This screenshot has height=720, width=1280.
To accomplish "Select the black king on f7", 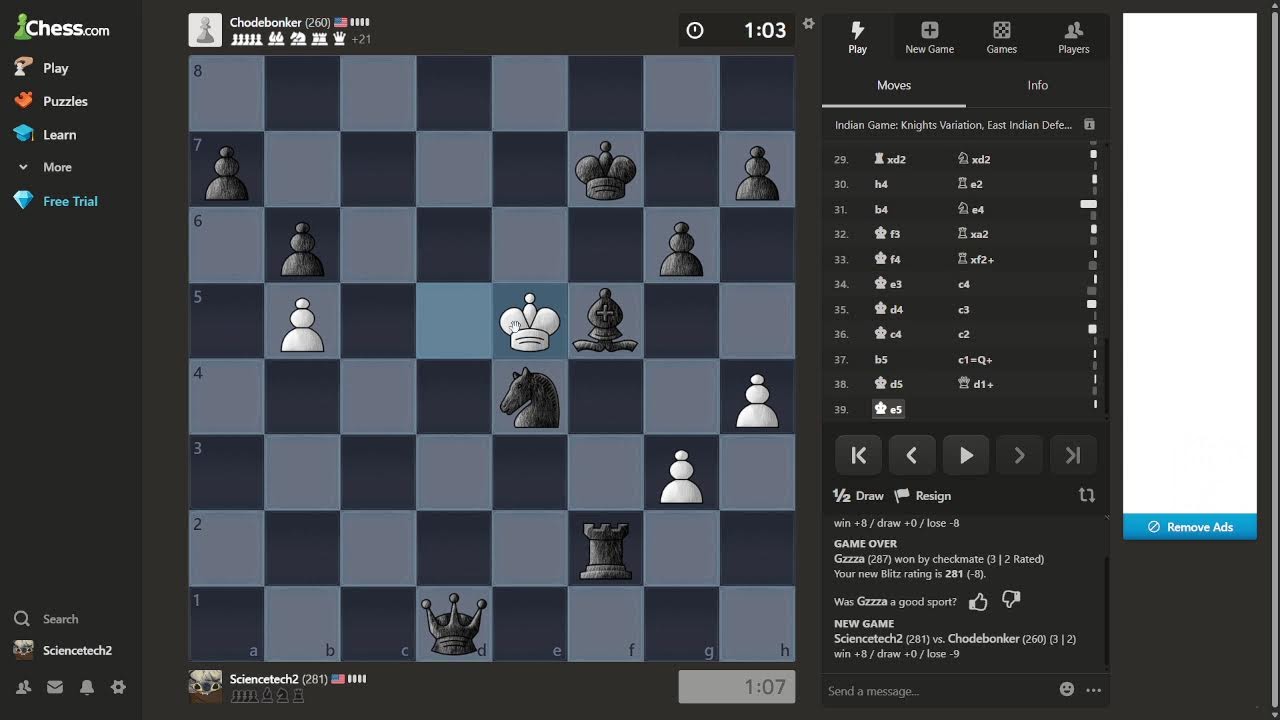I will [606, 170].
